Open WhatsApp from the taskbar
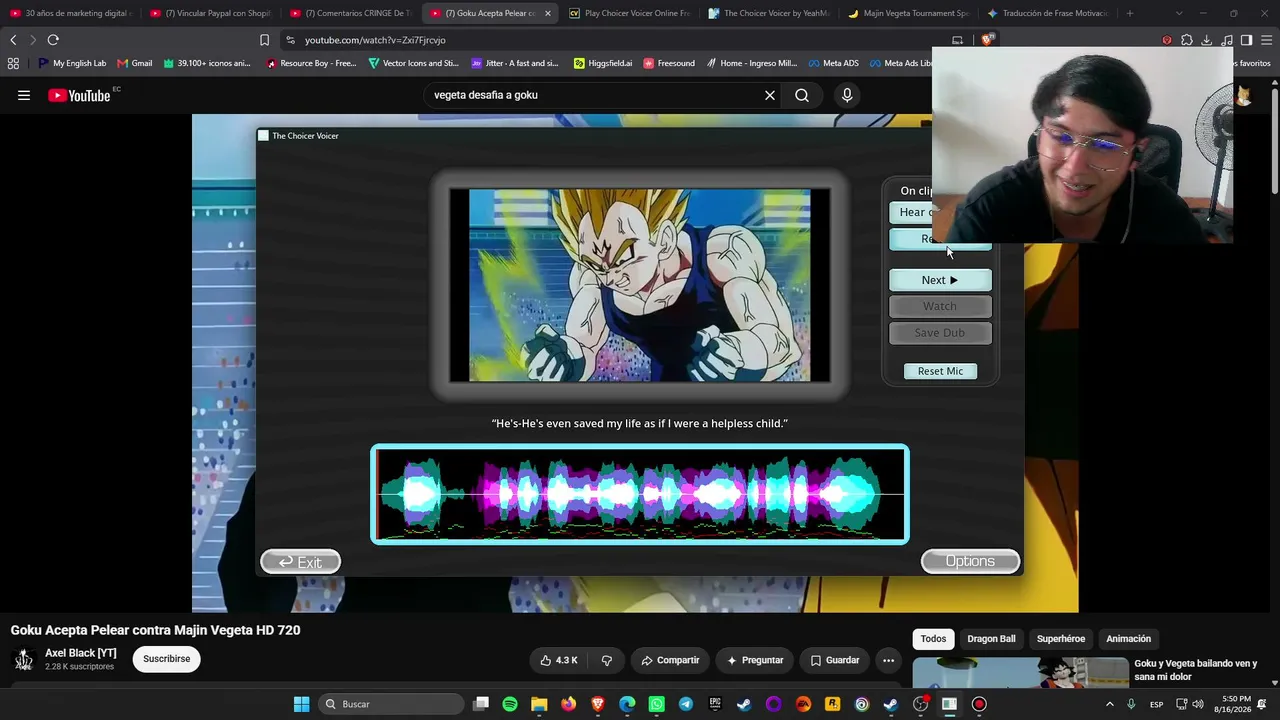The width and height of the screenshot is (1280, 720). tap(656, 704)
